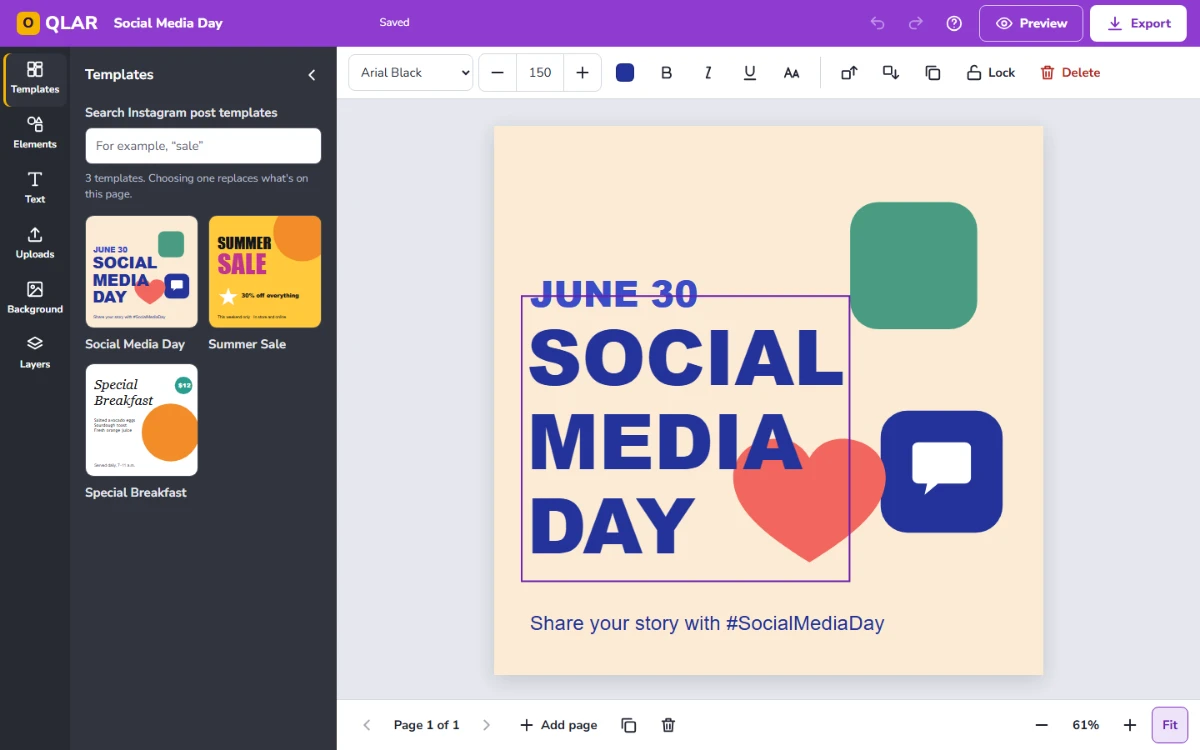This screenshot has height=750, width=1200.
Task: Duplicate the selected element
Action: coord(933,73)
